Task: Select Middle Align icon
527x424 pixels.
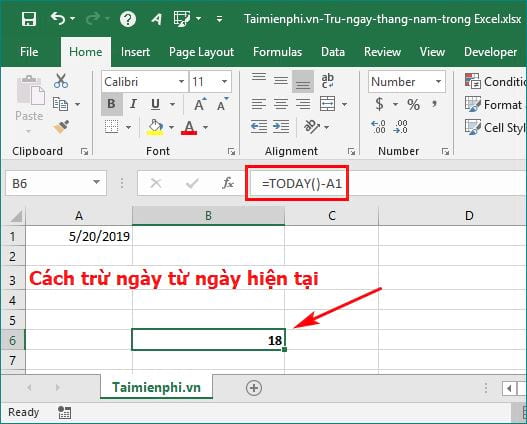Action: click(281, 81)
